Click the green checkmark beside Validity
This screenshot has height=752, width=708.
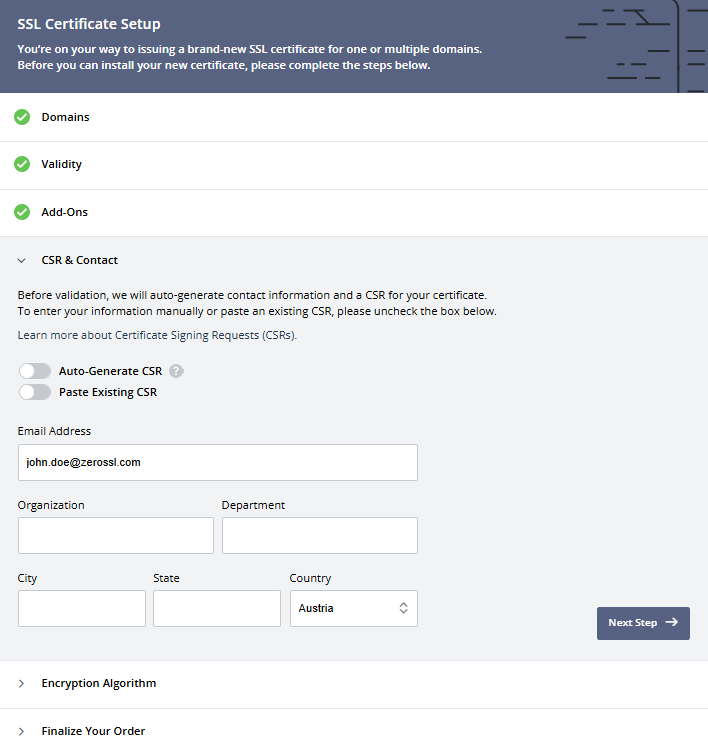coord(22,164)
